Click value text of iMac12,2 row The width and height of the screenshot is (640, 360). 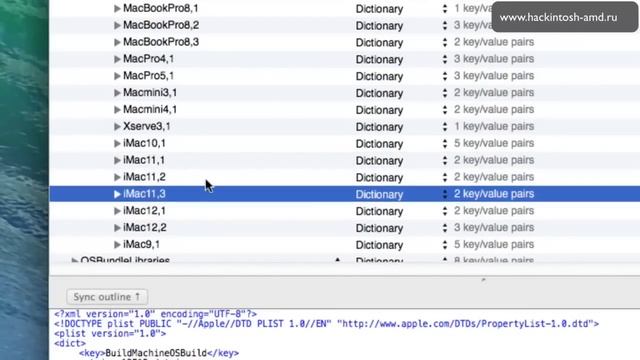point(494,228)
